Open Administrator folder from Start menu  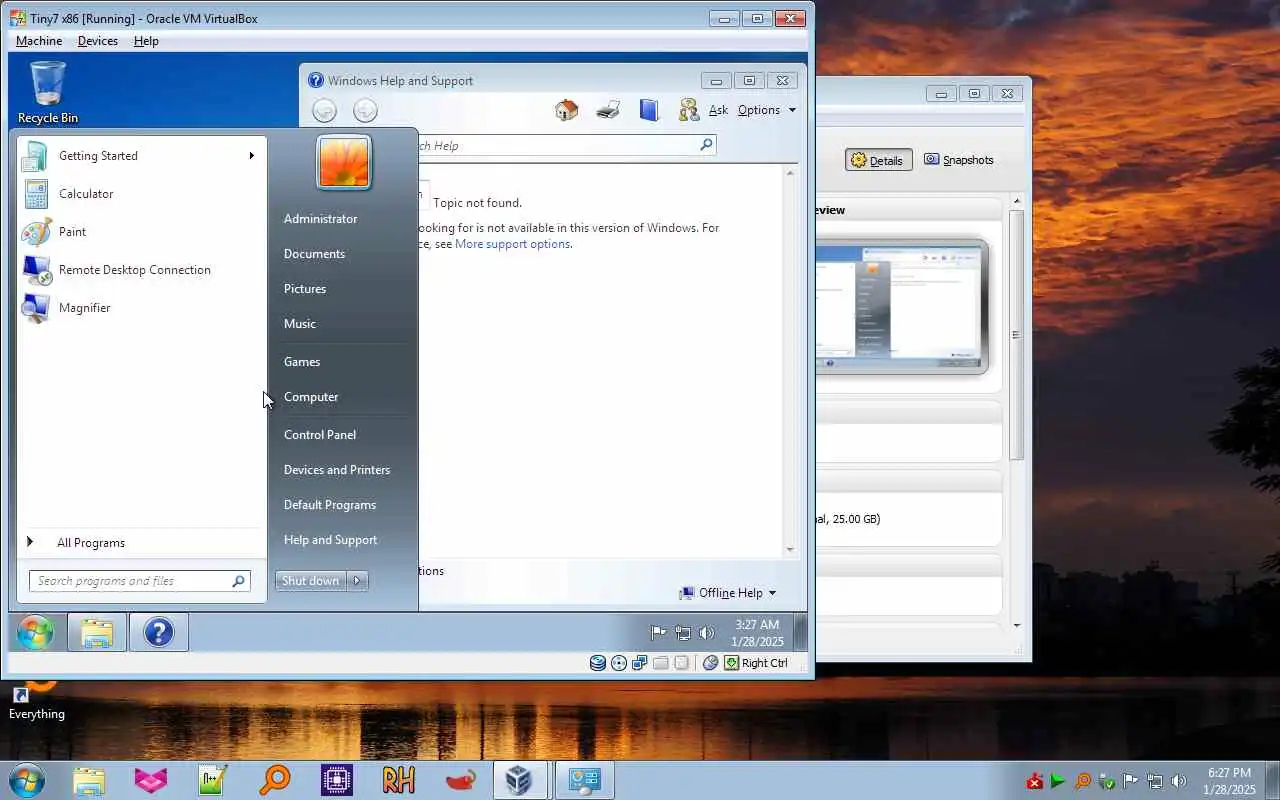point(320,219)
